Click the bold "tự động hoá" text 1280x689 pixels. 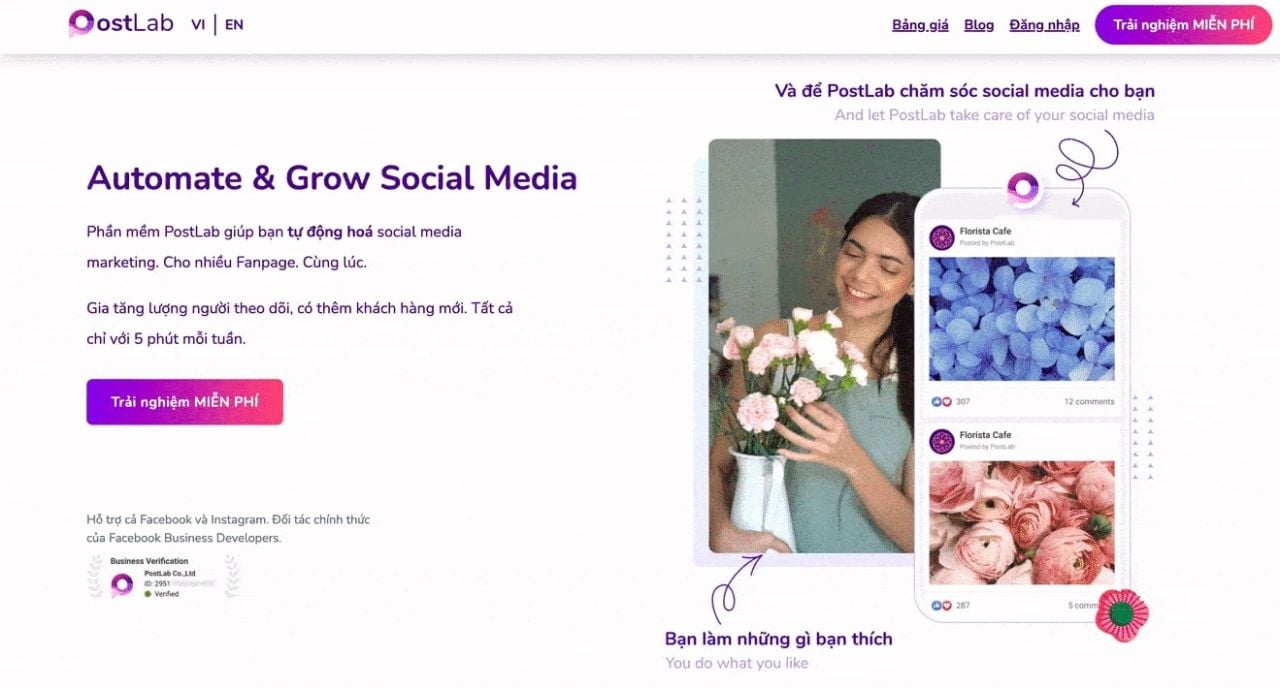click(330, 232)
